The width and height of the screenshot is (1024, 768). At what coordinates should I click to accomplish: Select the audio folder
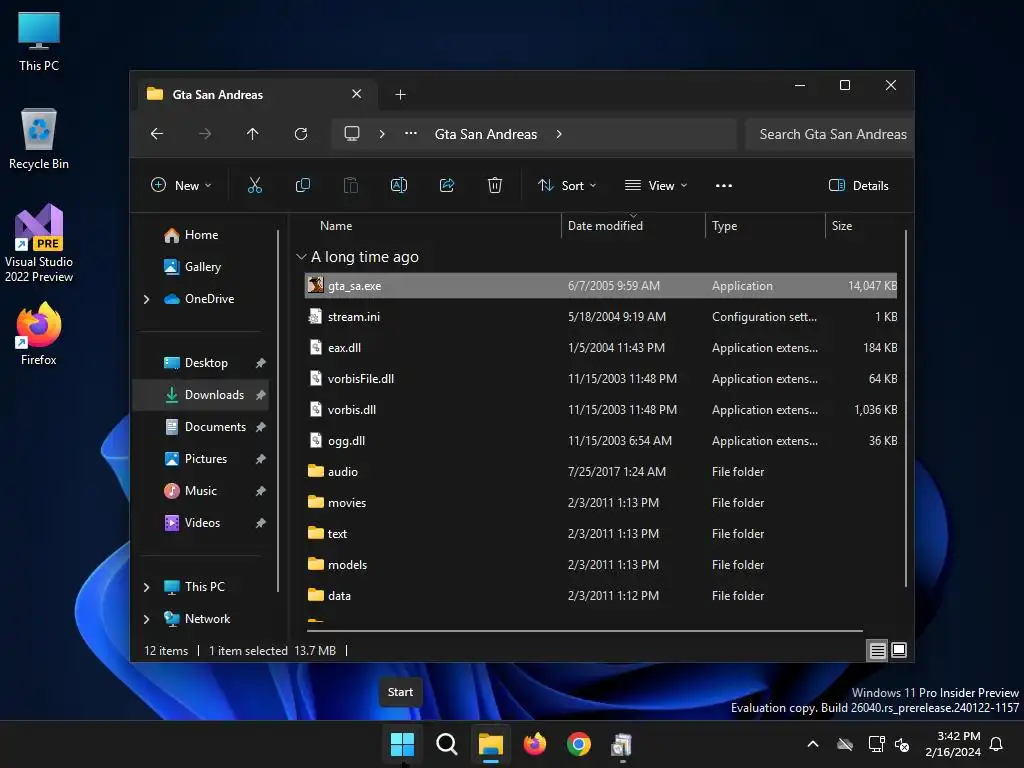[601, 472]
